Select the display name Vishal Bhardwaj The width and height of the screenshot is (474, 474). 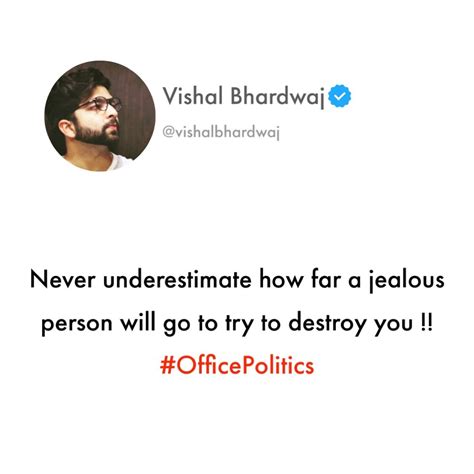(x=244, y=97)
